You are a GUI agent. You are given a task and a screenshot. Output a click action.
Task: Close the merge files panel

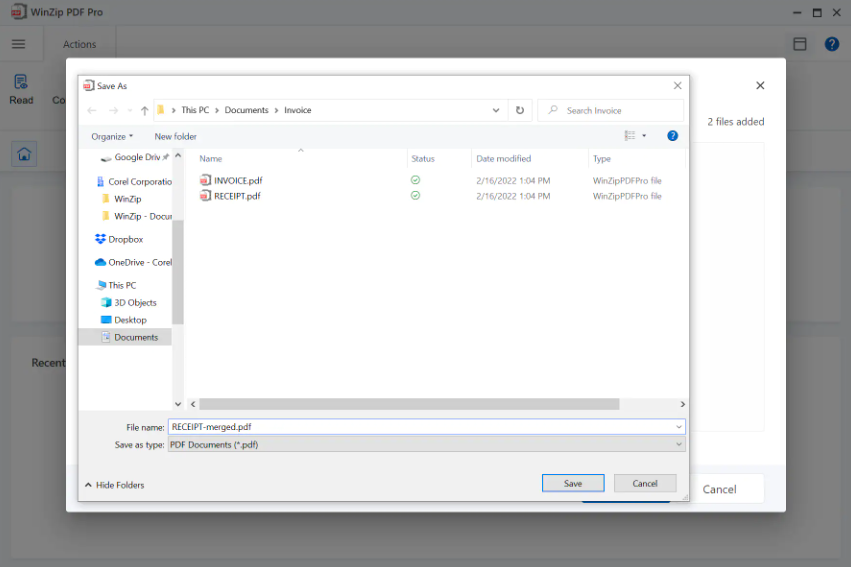(760, 85)
